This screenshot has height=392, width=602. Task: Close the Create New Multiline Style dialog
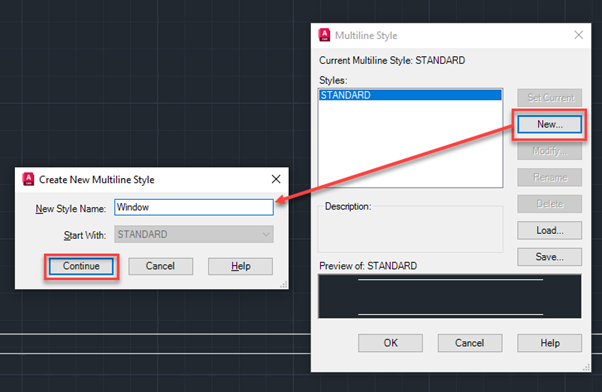click(276, 179)
